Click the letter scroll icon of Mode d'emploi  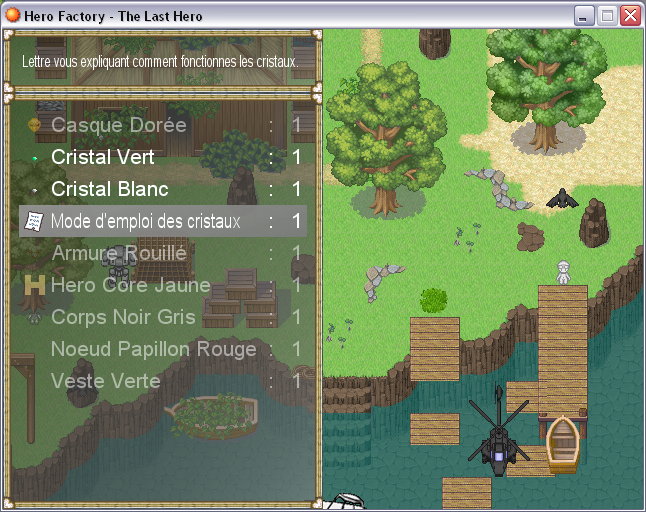point(34,221)
